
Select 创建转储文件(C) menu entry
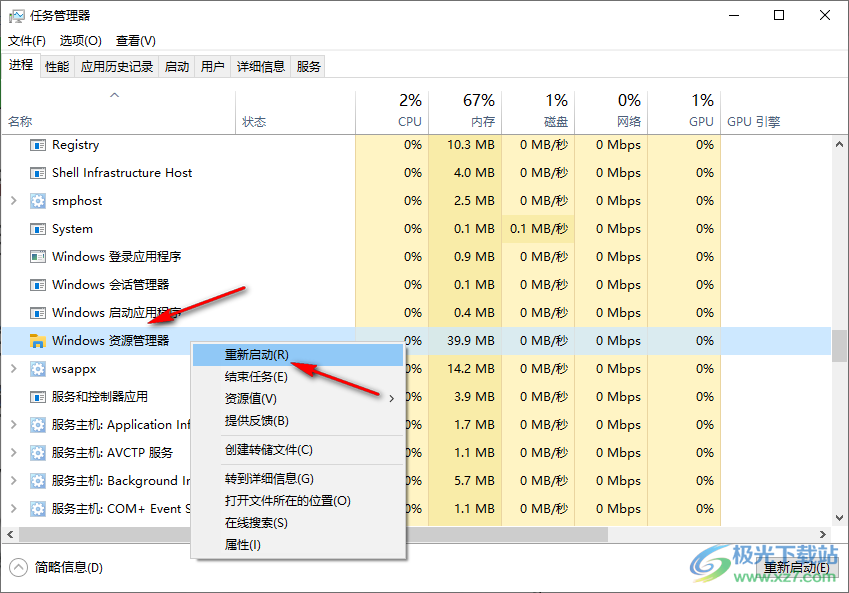click(x=298, y=450)
